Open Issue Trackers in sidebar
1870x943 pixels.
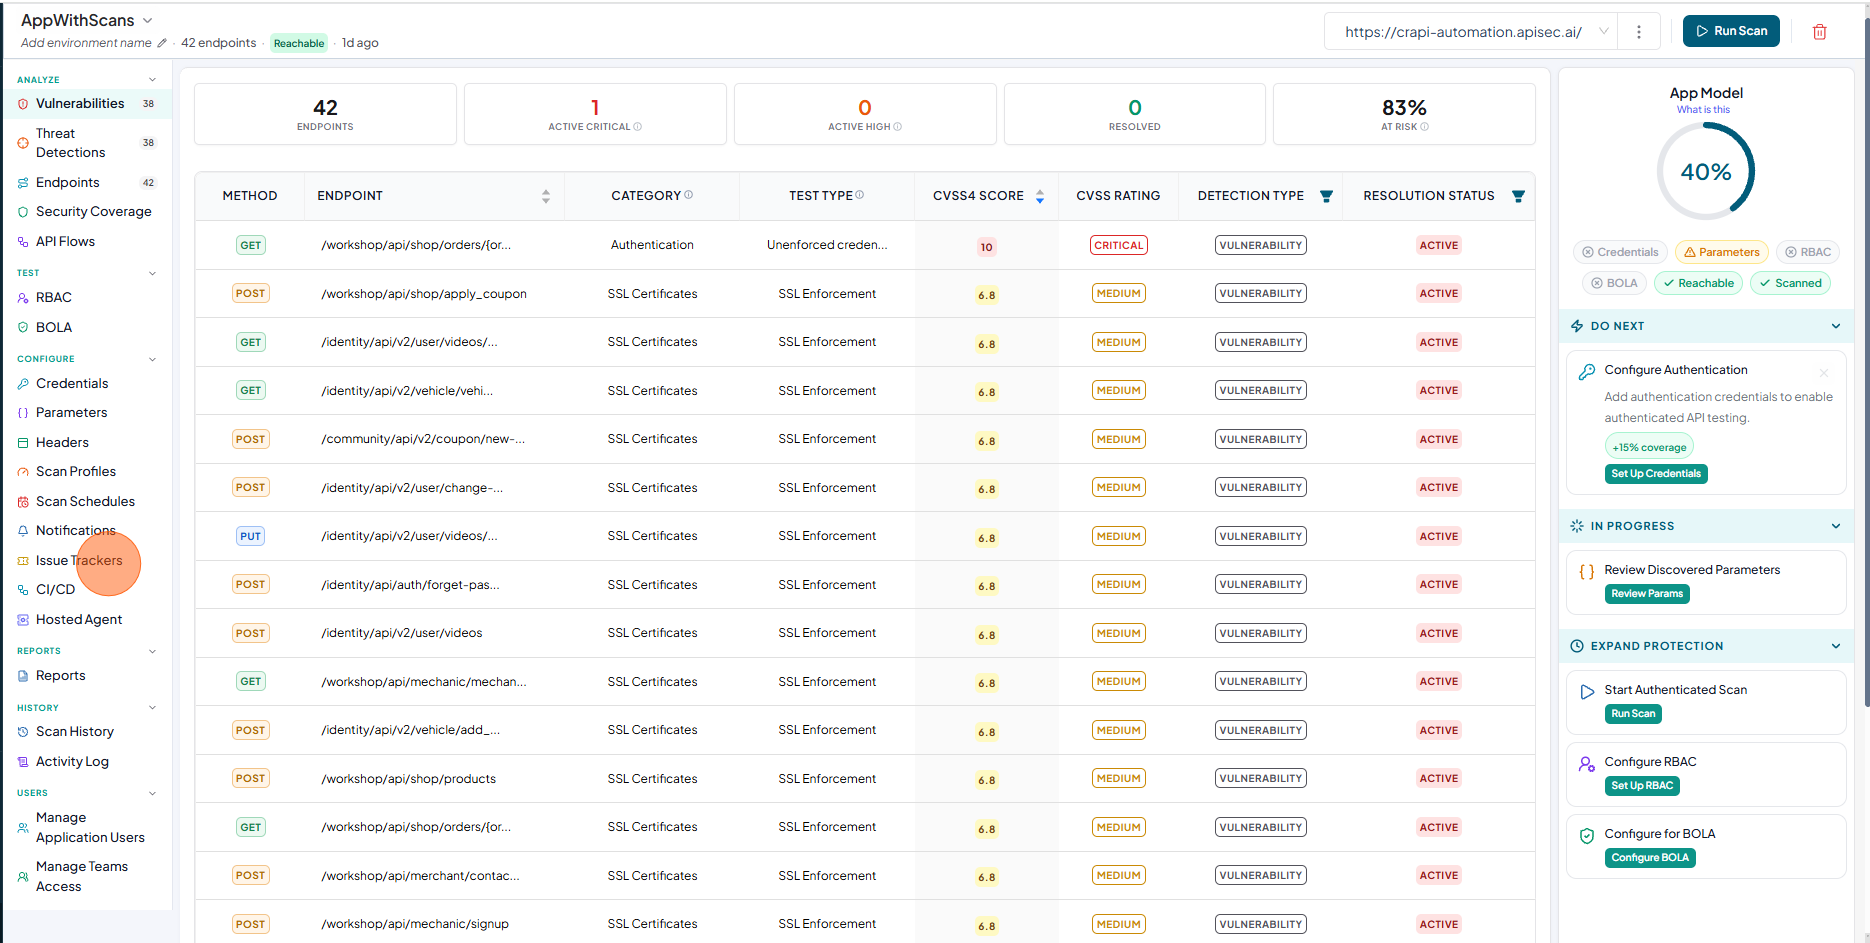(x=79, y=560)
